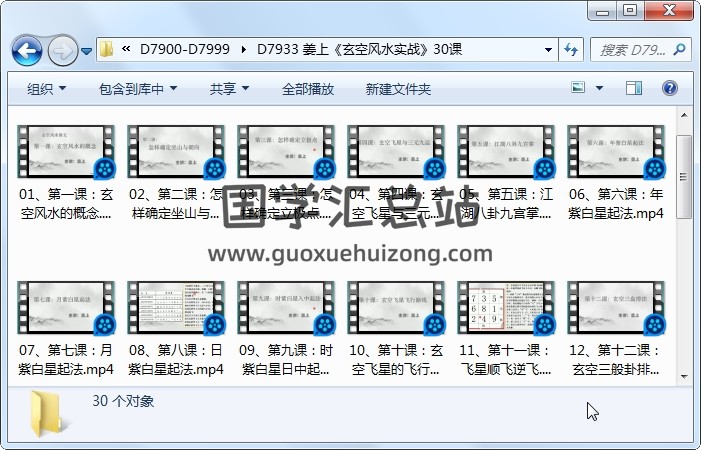The height and width of the screenshot is (450, 701).
Task: Click the magnifier search icon
Action: [680, 49]
